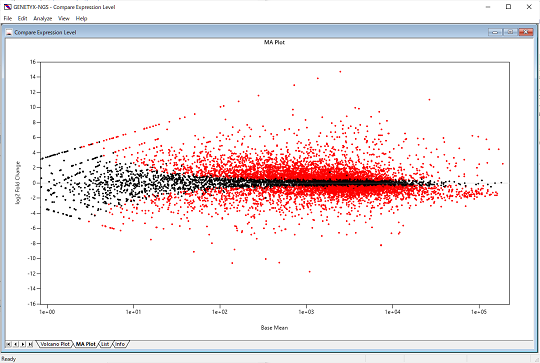Switch to the List tab
The width and height of the screenshot is (540, 363).
coord(105,344)
